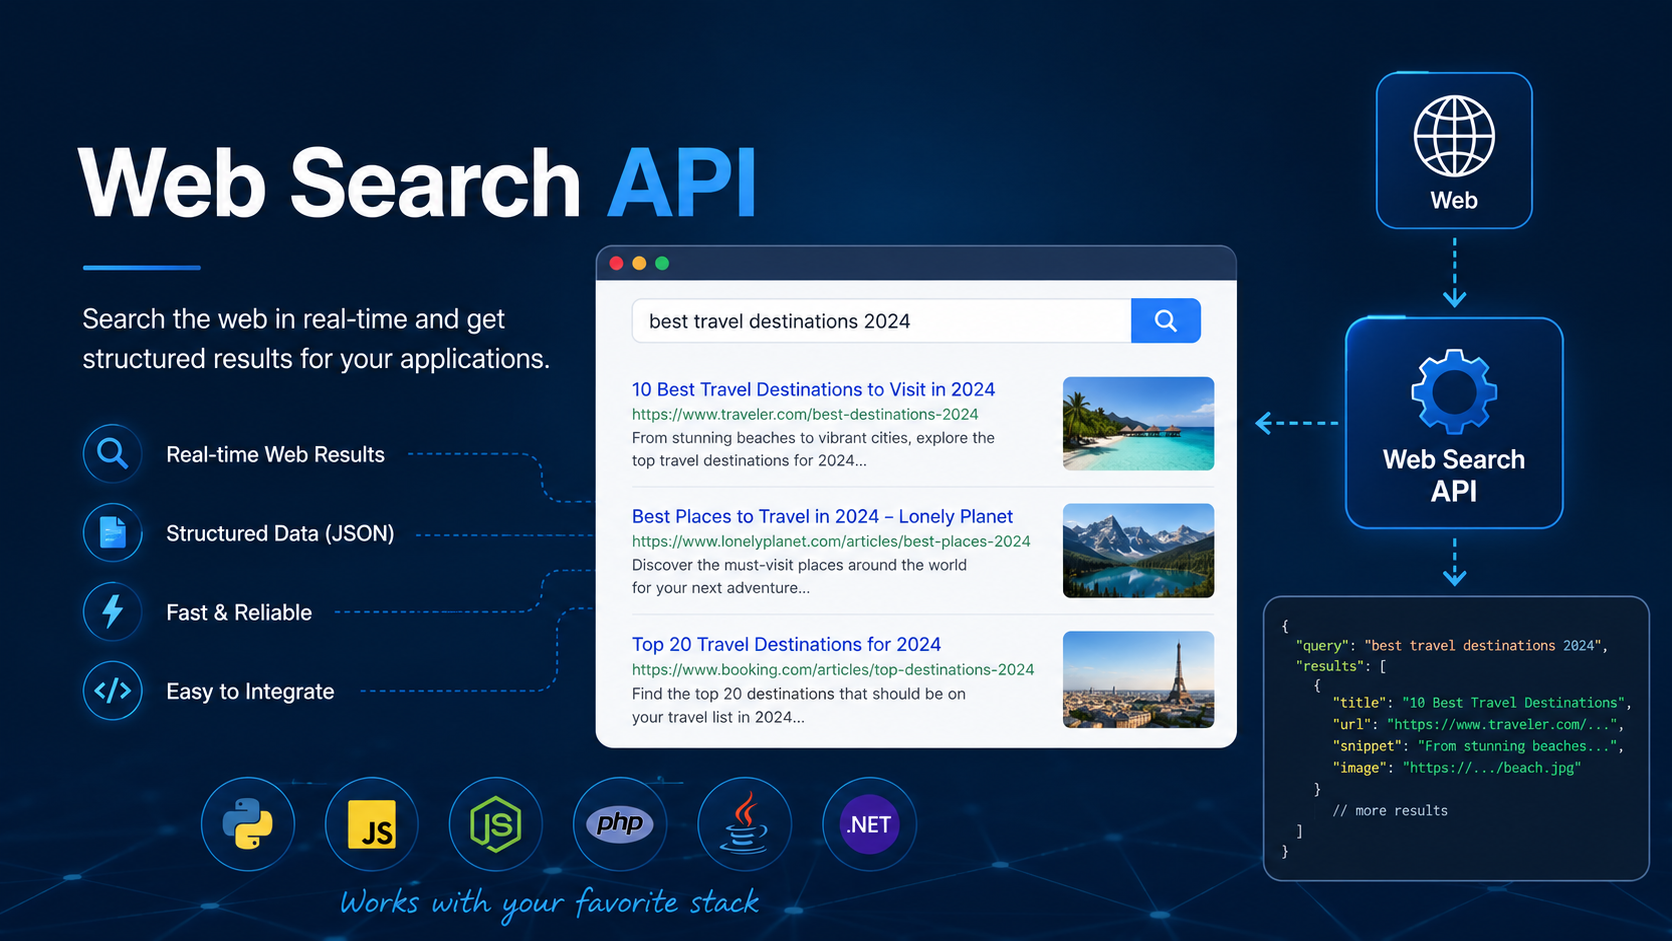1672x941 pixels.
Task: Click the Works with your favorite stack caption
Action: 549,902
